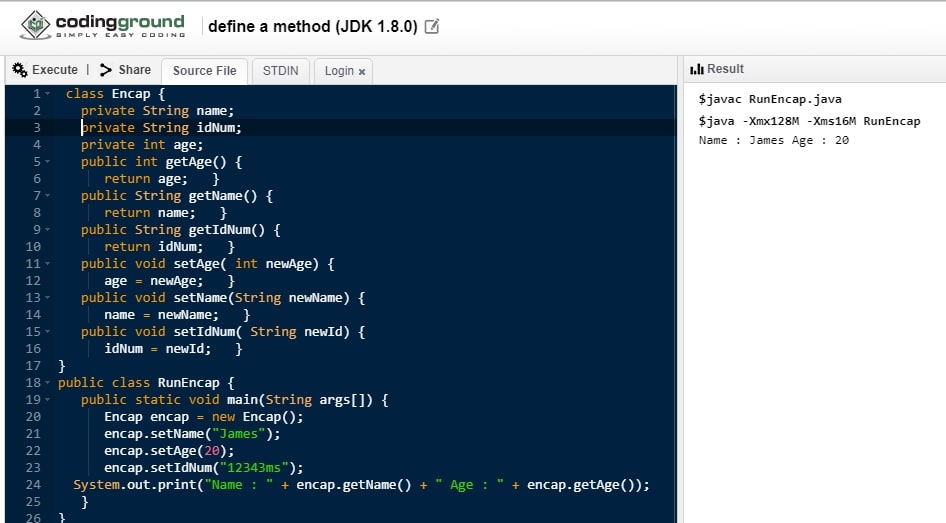
Task: Collapse the getIdNum fold arrow on line 9
Action: pyautogui.click(x=47, y=230)
